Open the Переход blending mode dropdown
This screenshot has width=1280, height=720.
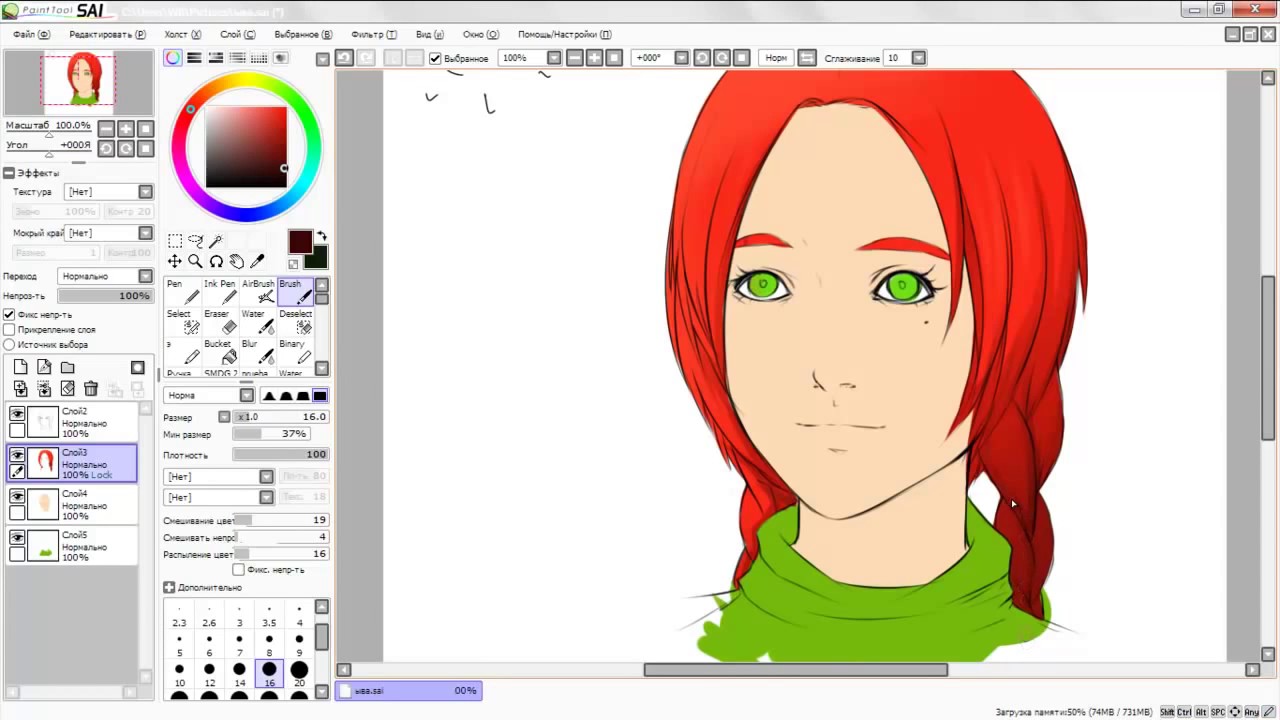(105, 276)
